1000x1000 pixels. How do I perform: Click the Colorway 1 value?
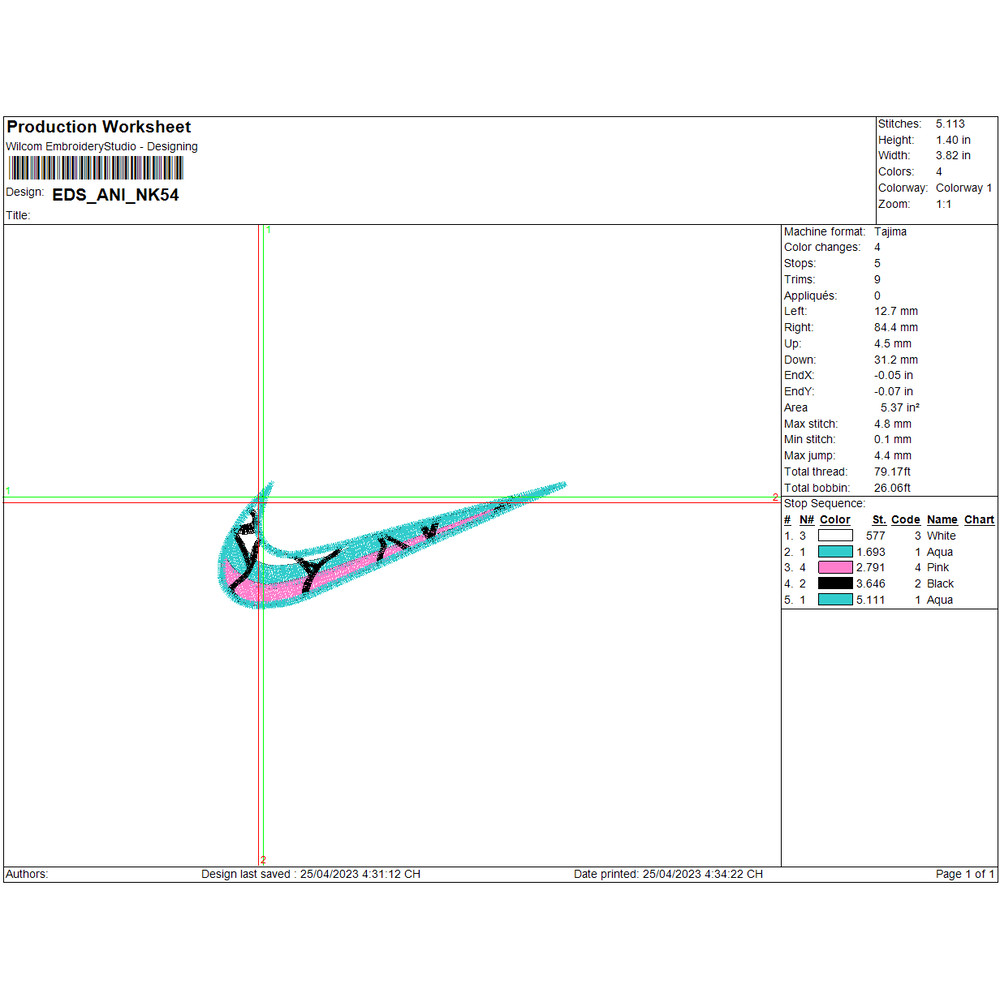click(x=963, y=188)
